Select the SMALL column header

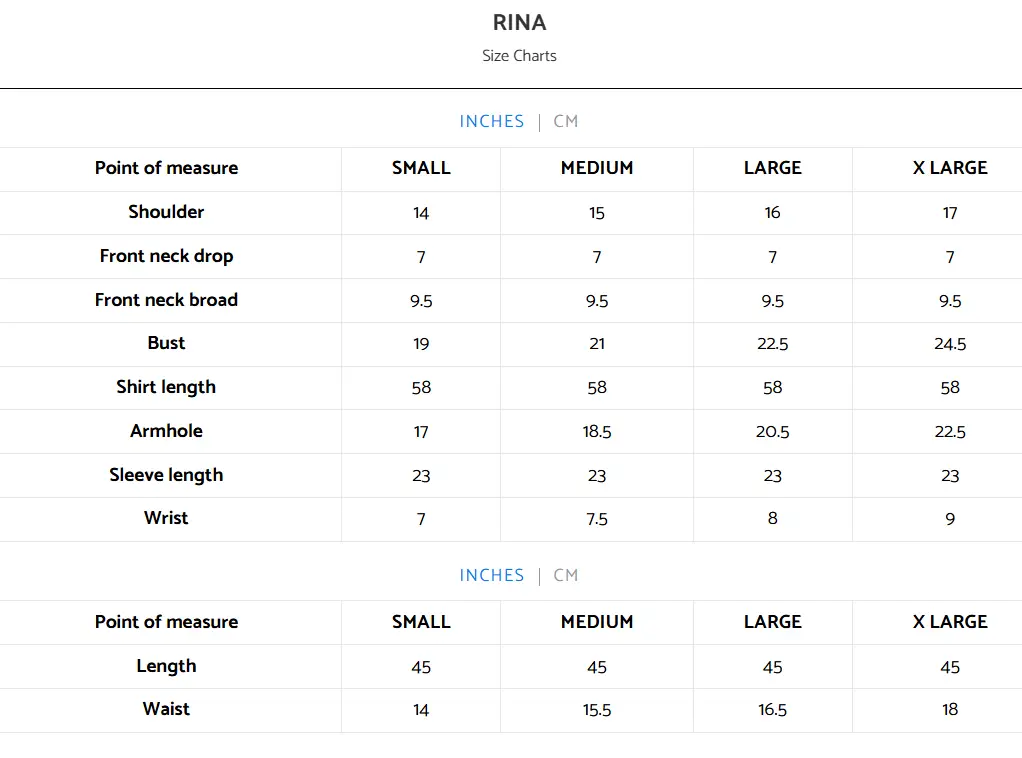coord(421,168)
